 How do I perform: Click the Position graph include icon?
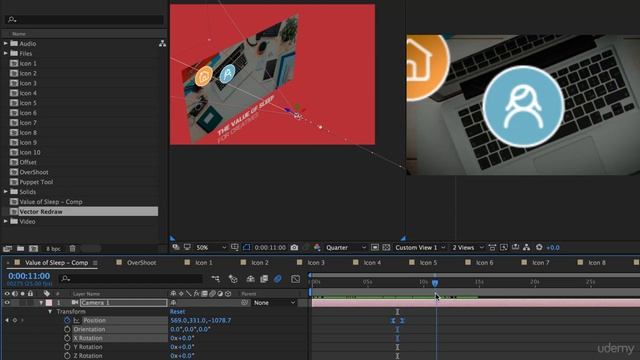76,320
